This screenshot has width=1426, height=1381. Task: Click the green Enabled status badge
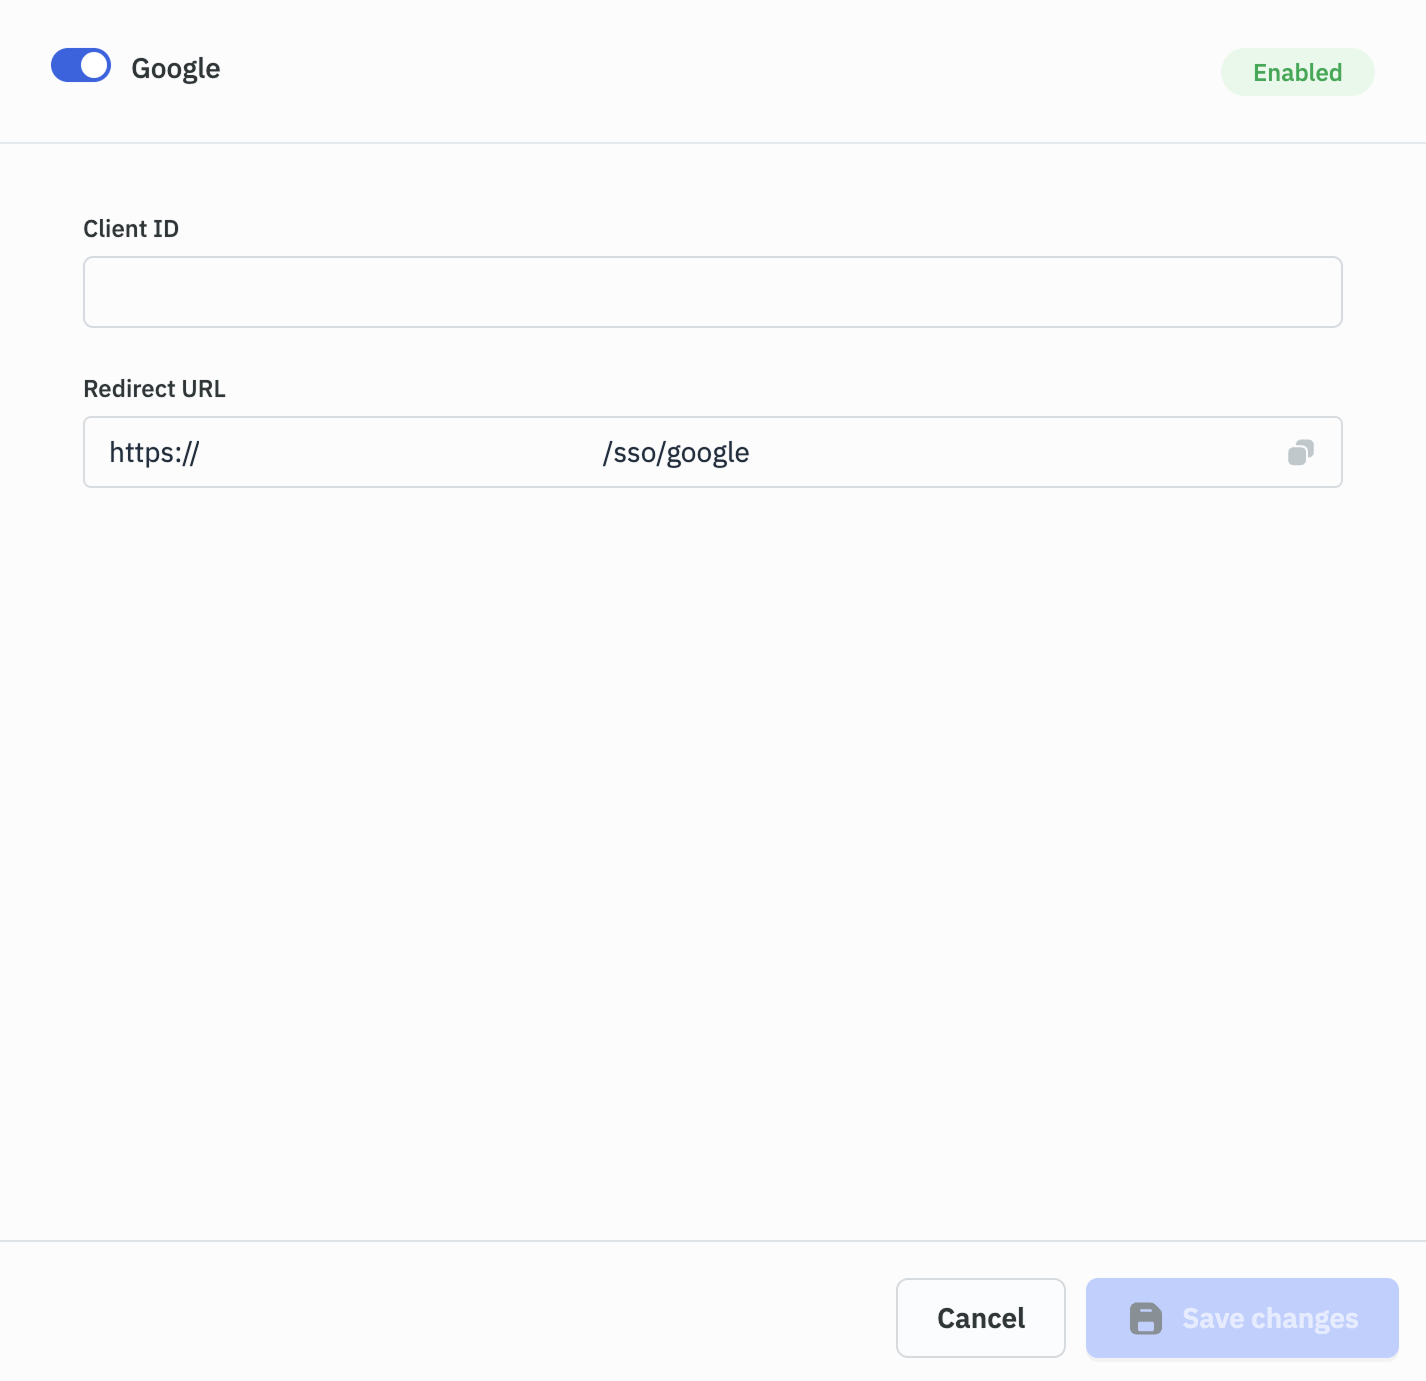click(1297, 72)
